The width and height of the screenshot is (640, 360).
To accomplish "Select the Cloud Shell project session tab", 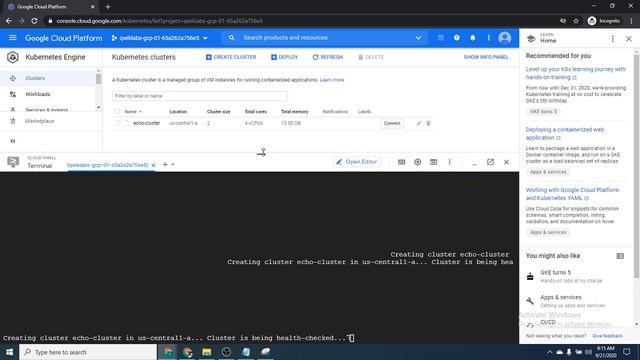I will [x=107, y=165].
